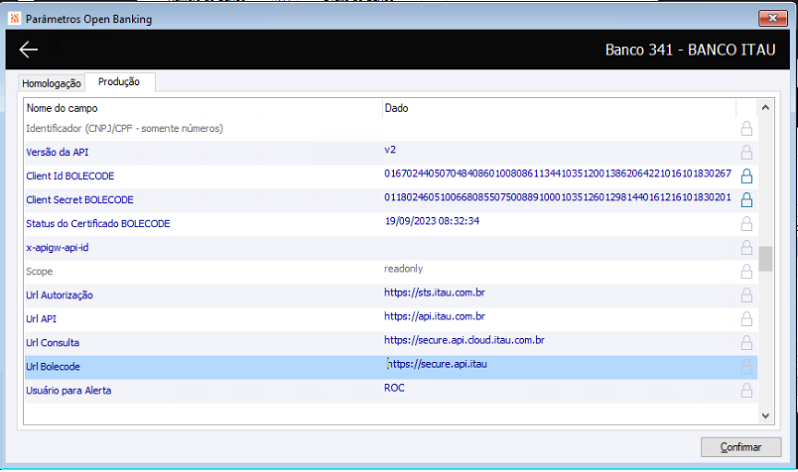Select the Url Bolecode label
798x472 pixels.
click(x=53, y=367)
